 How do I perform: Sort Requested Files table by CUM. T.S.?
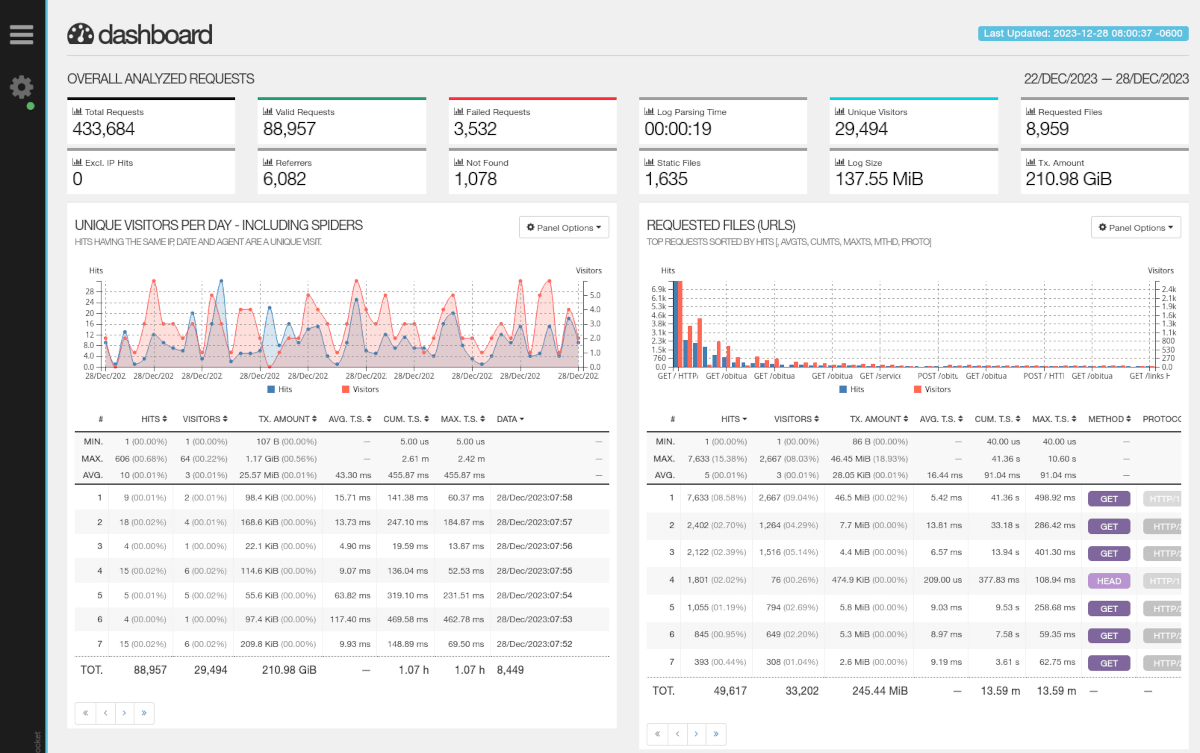click(x=999, y=419)
